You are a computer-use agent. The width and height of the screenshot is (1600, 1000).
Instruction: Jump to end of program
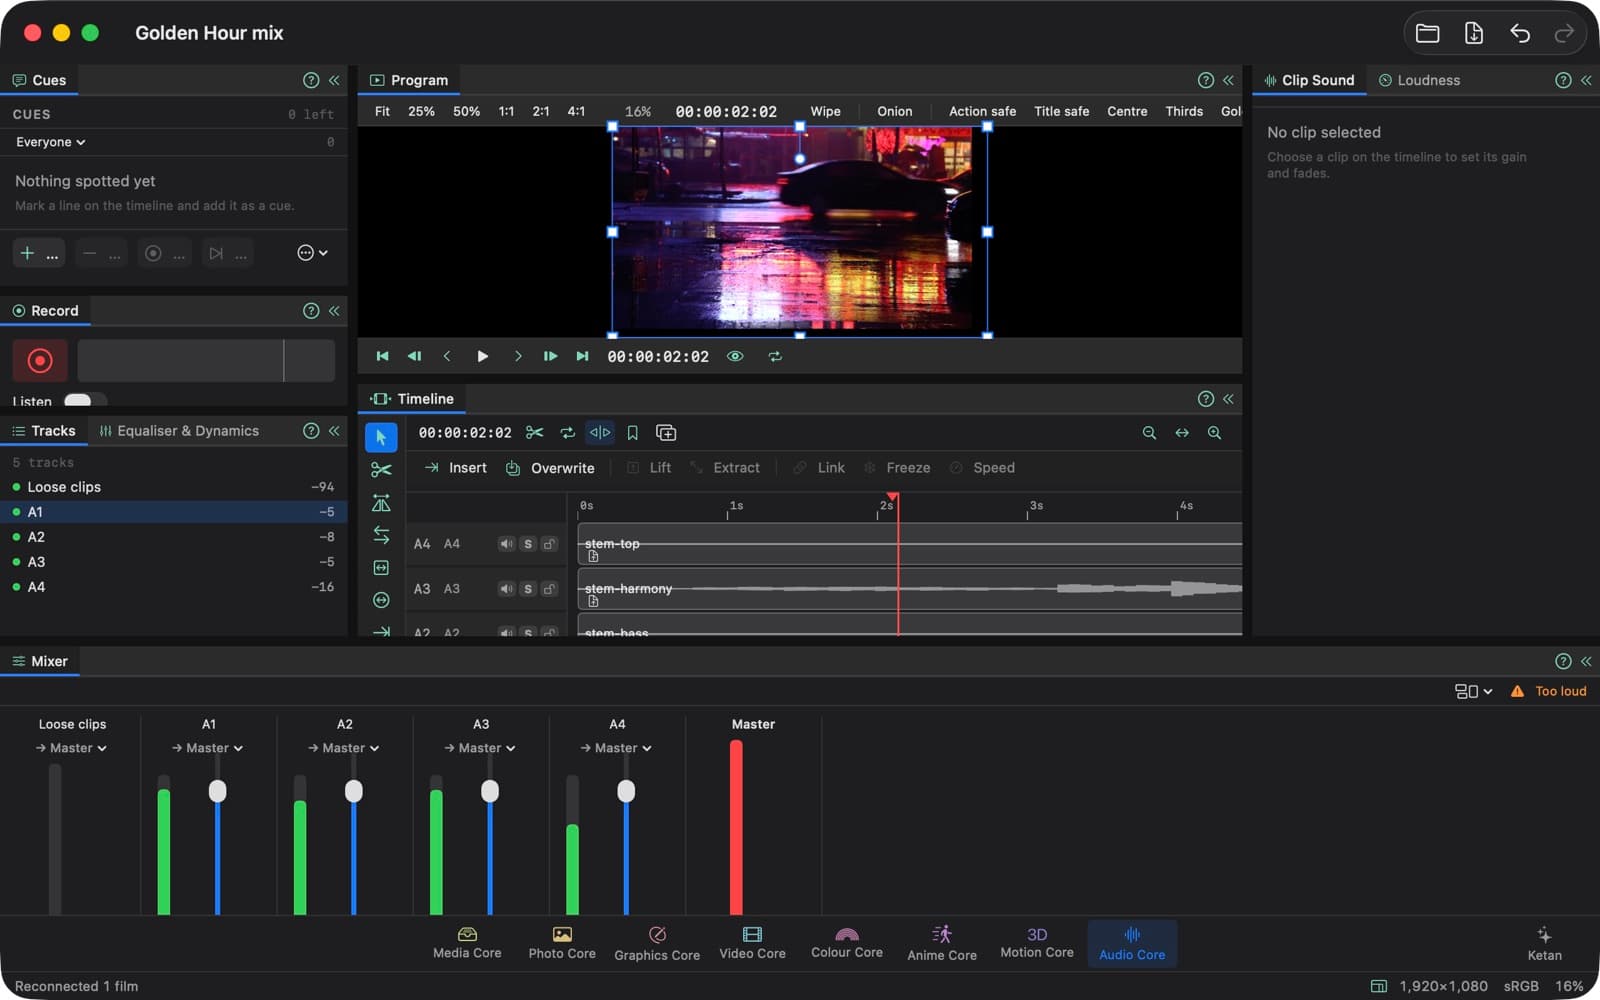coord(582,356)
